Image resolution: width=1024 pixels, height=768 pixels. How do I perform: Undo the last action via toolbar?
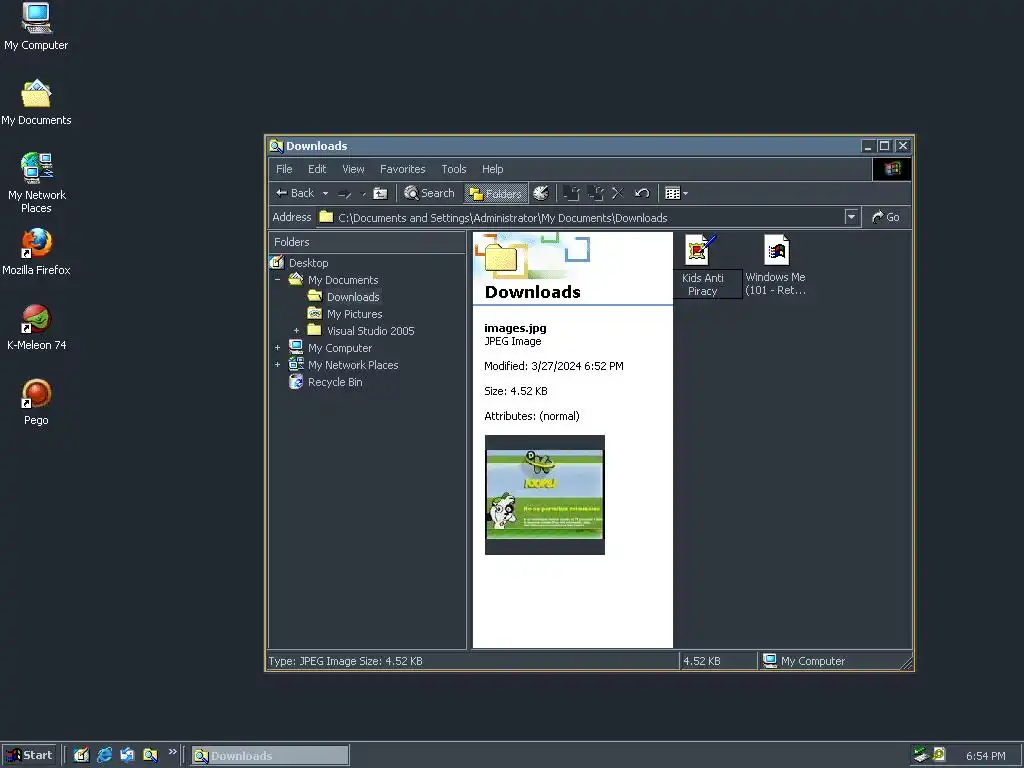pyautogui.click(x=642, y=193)
